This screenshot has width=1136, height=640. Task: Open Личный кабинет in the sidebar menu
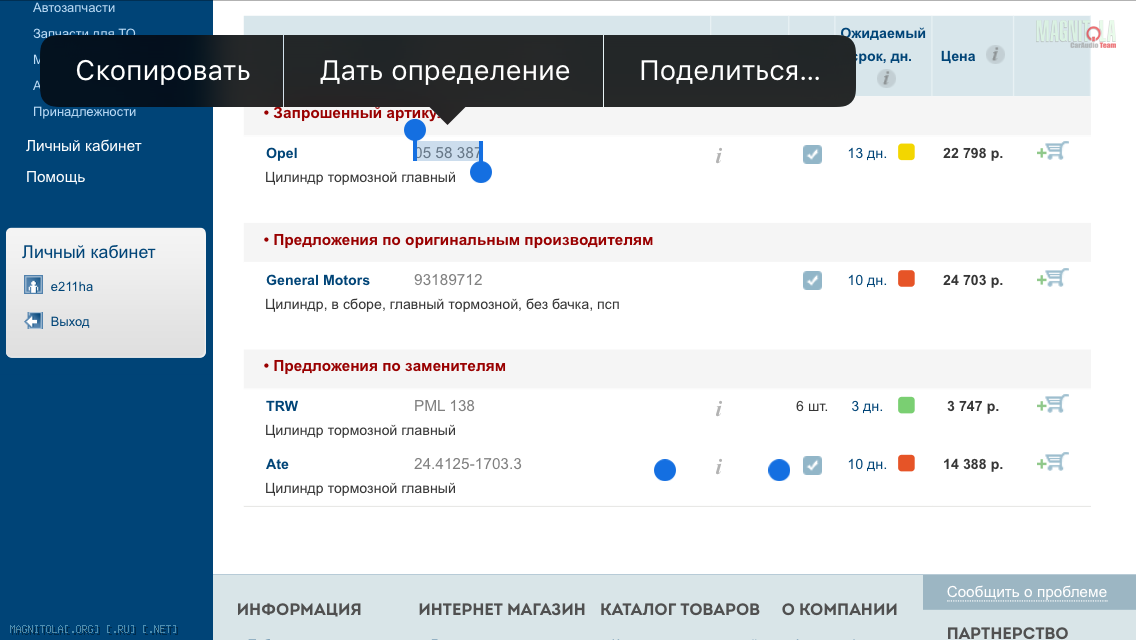pos(83,146)
